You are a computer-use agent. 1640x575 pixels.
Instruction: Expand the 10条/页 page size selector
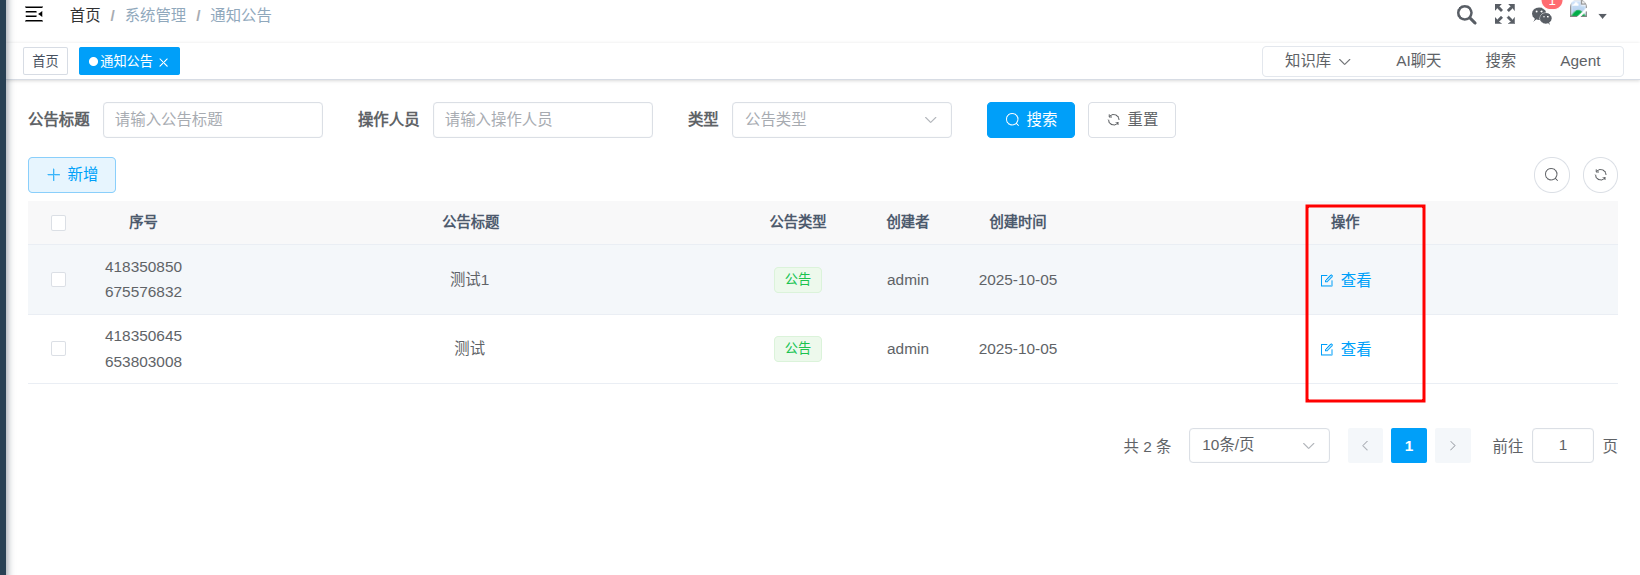click(x=1258, y=446)
